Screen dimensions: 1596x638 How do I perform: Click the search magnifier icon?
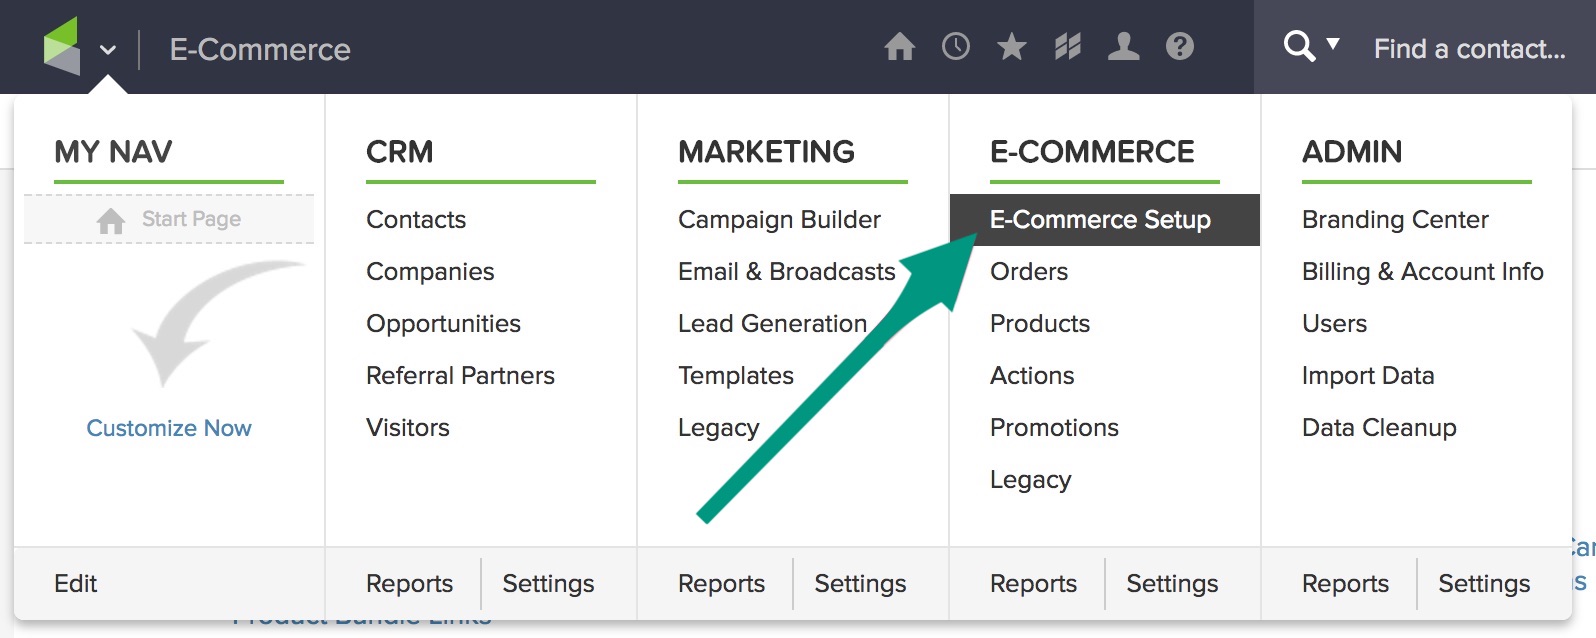tap(1299, 46)
